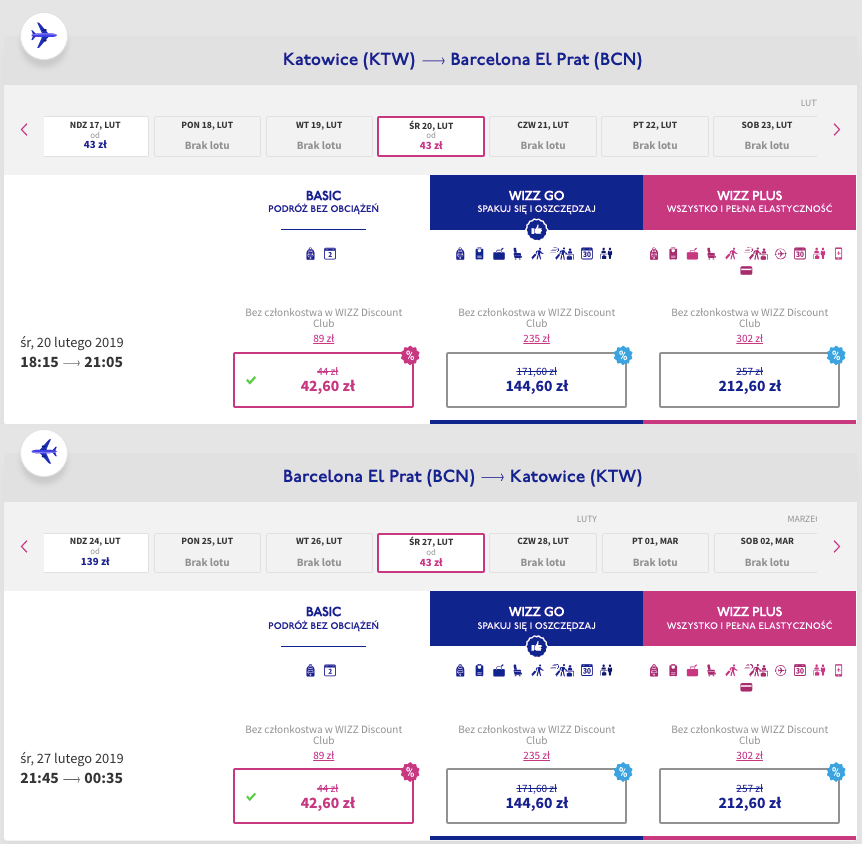Open return BASIC Discount Club 89 zł link

(323, 755)
